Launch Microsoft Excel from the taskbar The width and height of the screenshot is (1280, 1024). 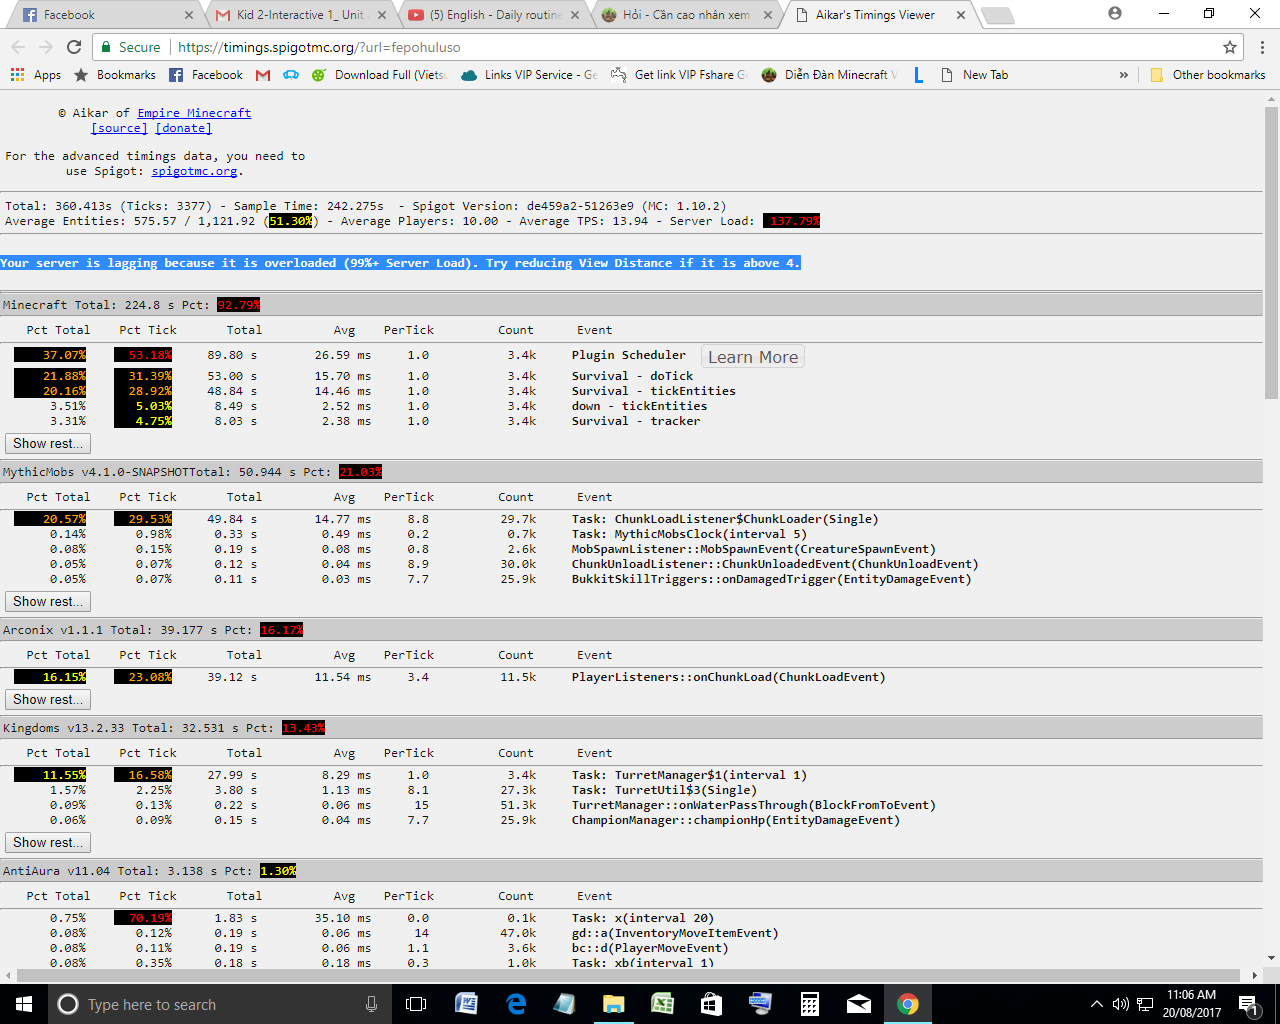[x=662, y=1004]
